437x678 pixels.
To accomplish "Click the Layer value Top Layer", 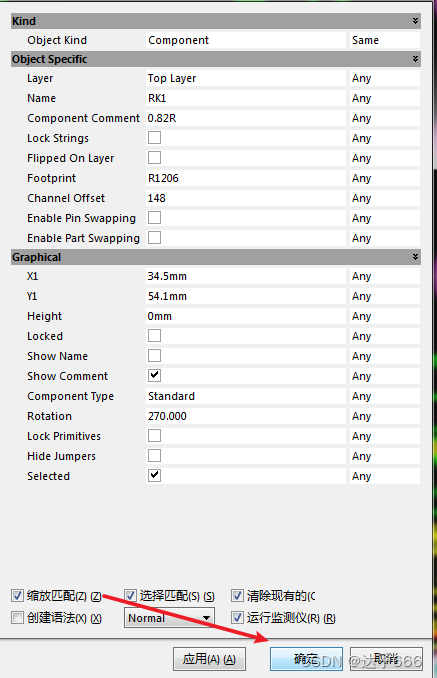I will coord(246,78).
